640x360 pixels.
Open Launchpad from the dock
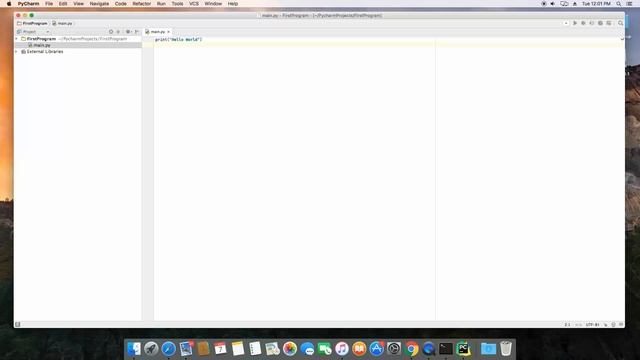coord(151,349)
